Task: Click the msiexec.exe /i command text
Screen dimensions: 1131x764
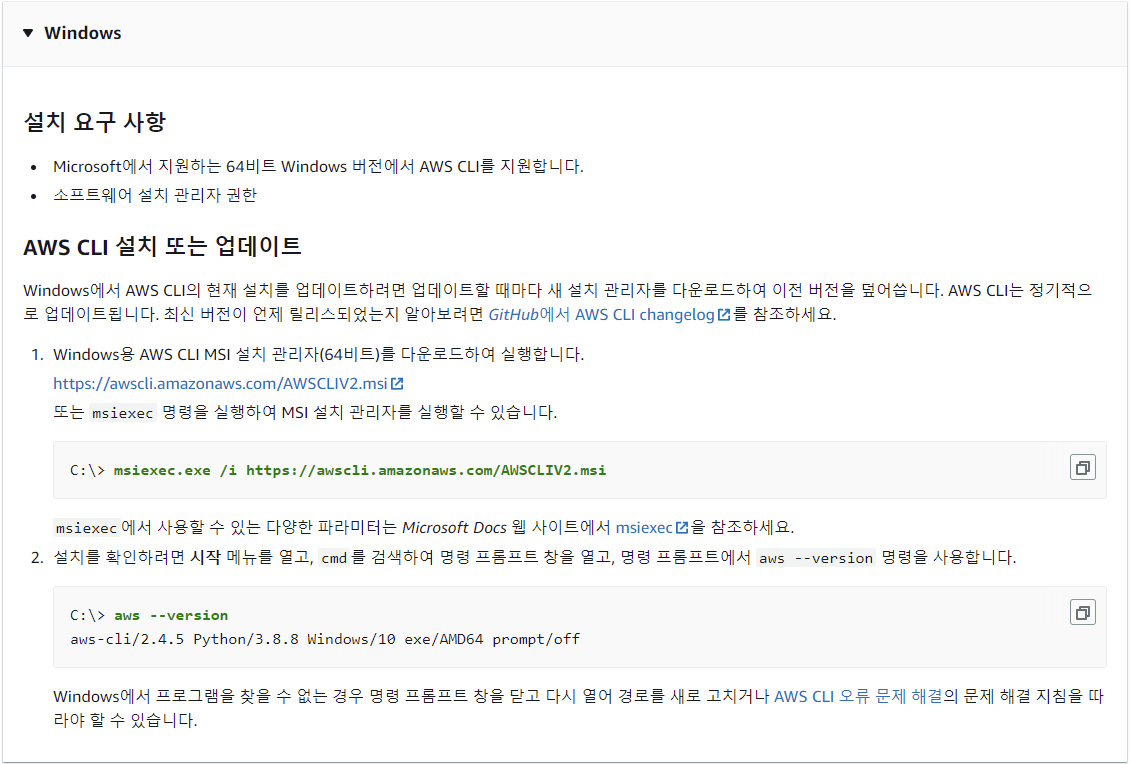Action: (360, 470)
